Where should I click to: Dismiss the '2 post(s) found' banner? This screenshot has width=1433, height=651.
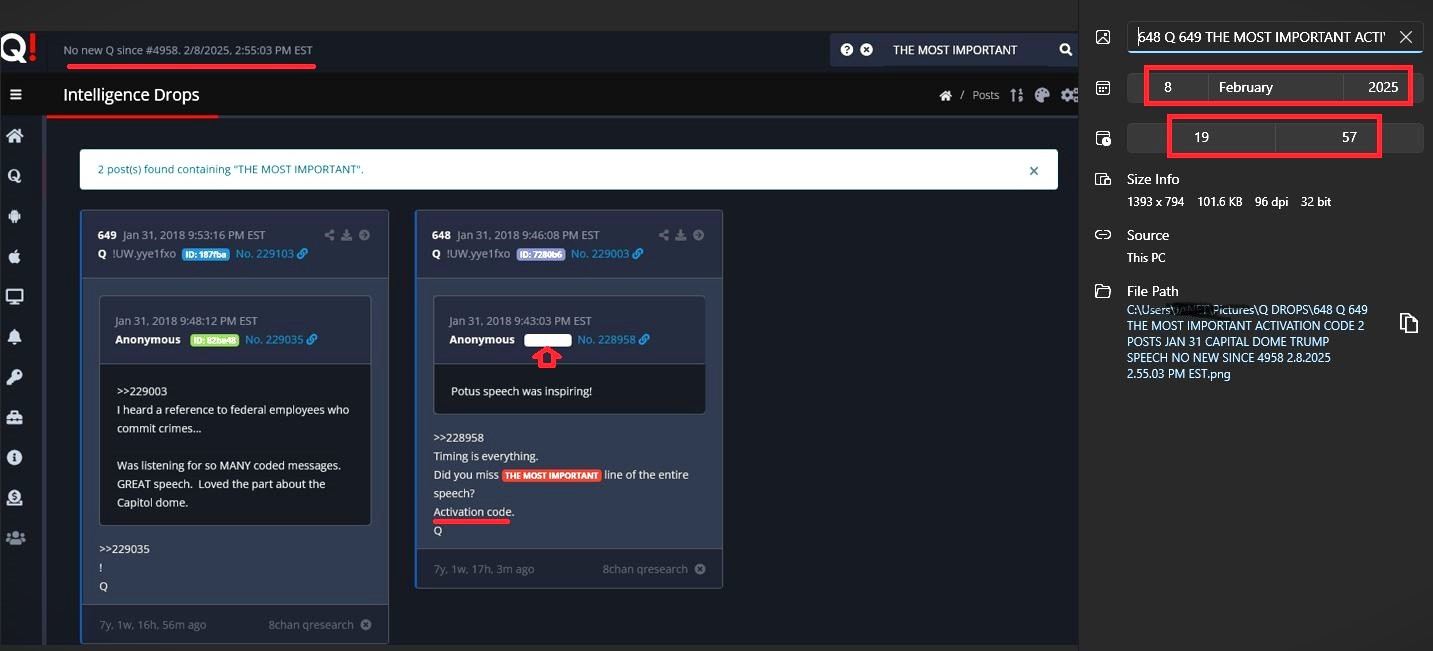pyautogui.click(x=1034, y=171)
